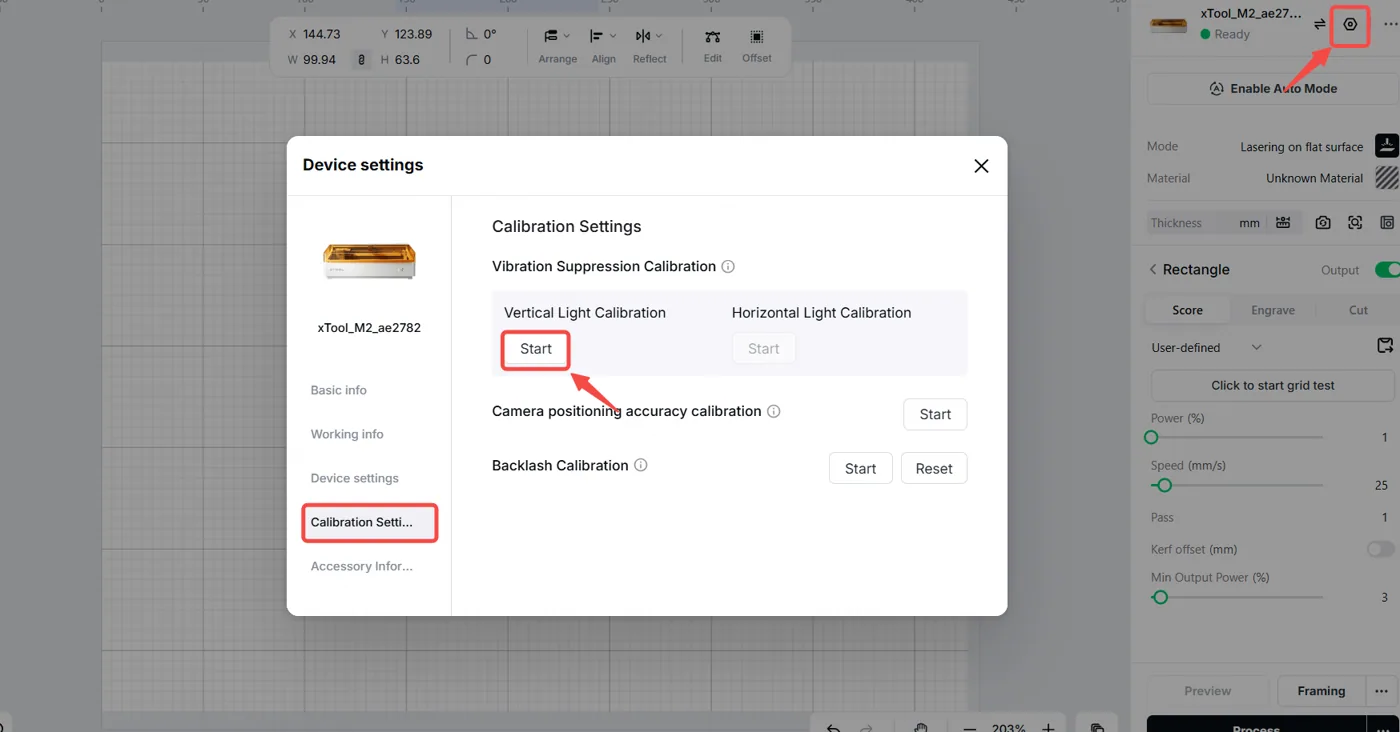Close the Device settings dialog

pyautogui.click(x=981, y=166)
